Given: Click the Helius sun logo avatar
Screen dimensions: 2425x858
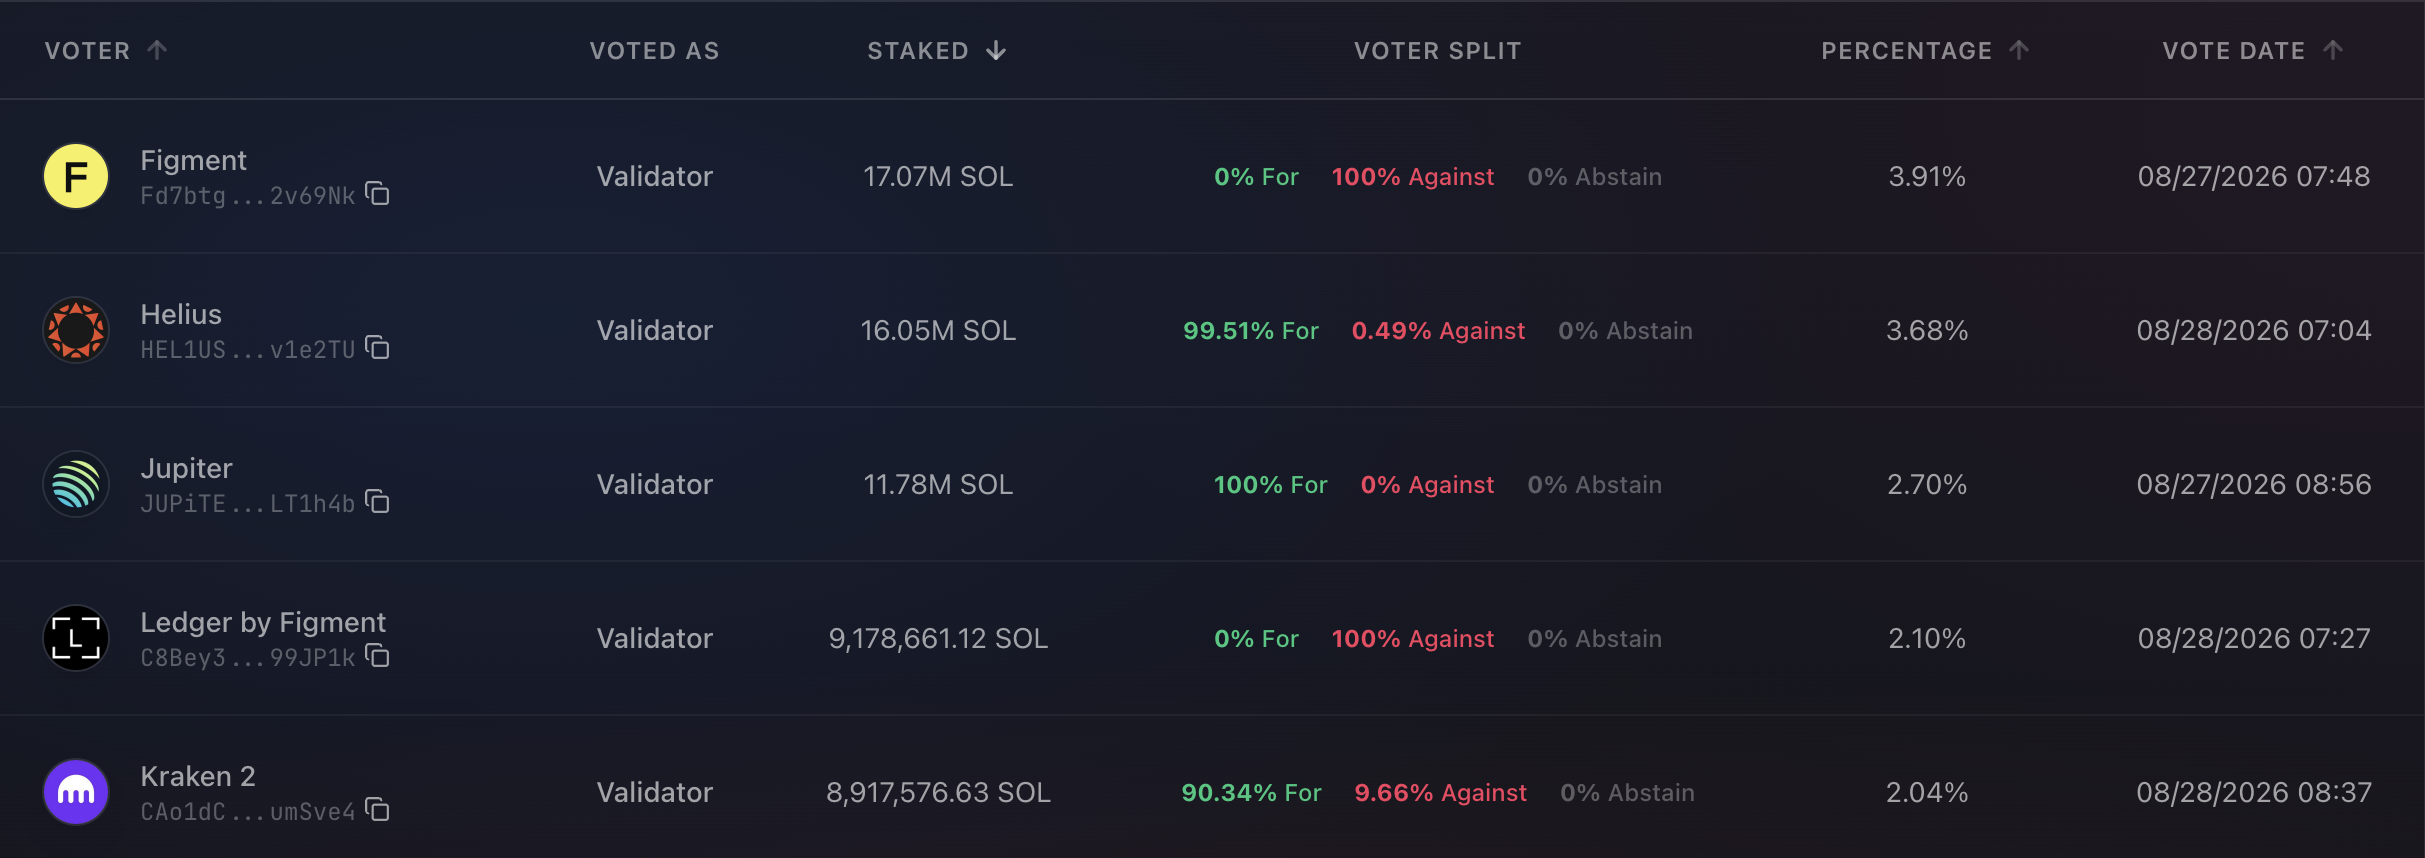Looking at the screenshot, I should (76, 330).
